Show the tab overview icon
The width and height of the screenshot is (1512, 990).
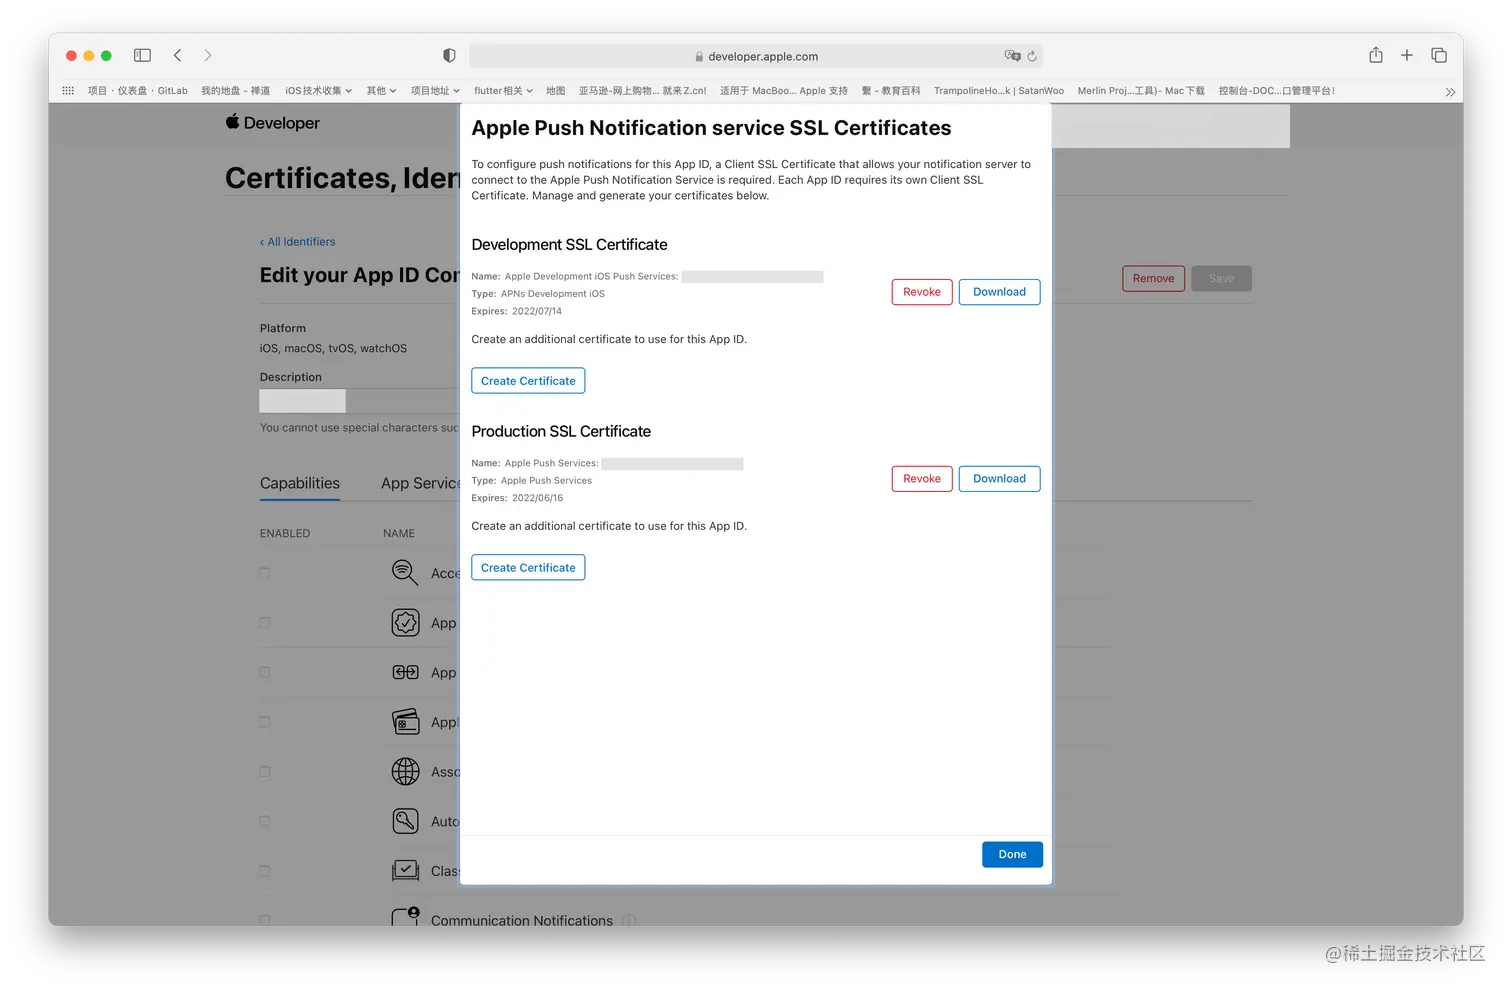pyautogui.click(x=1439, y=55)
